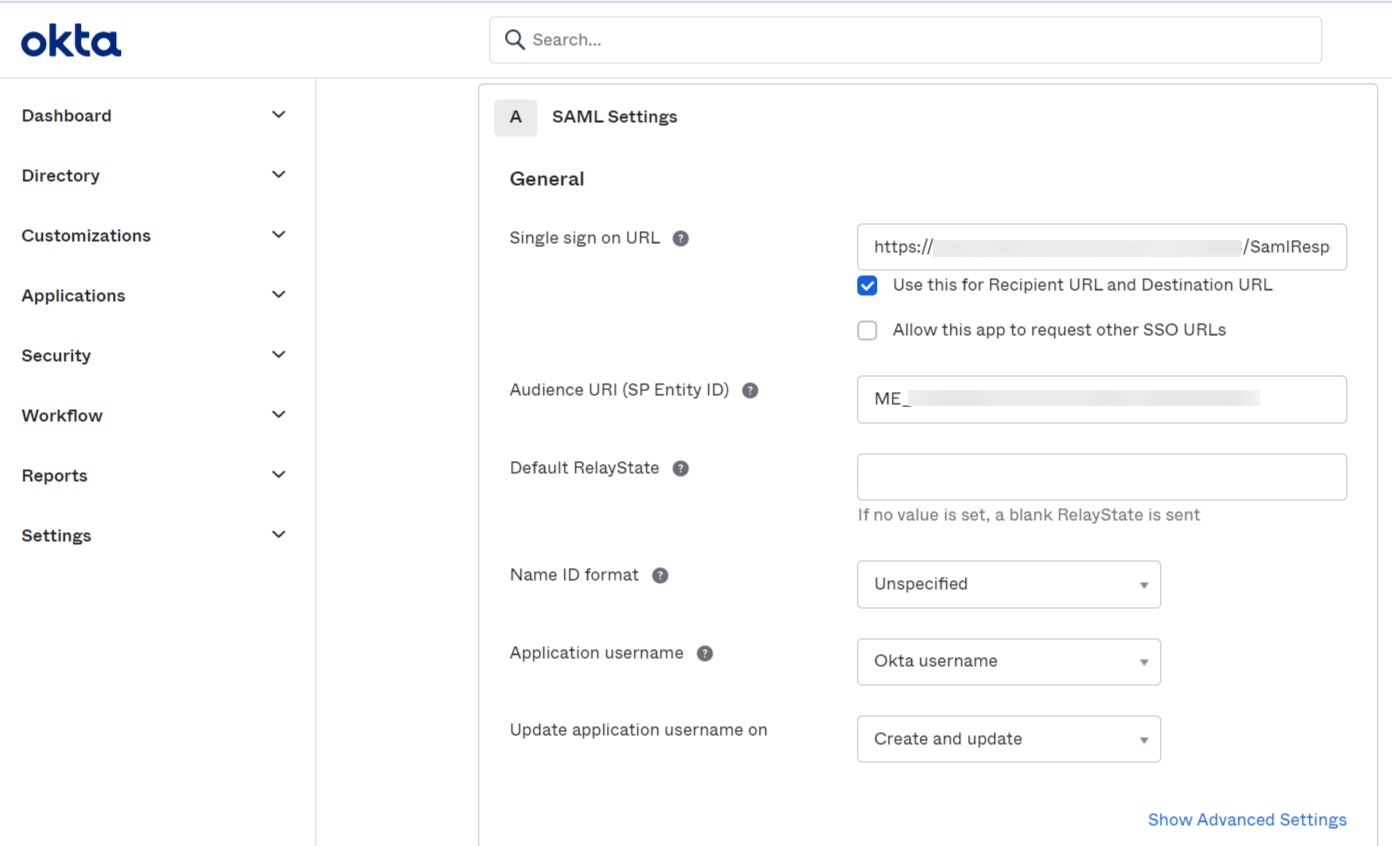The image size is (1392, 846).
Task: Click the Single sign on URL field
Action: 1101,247
